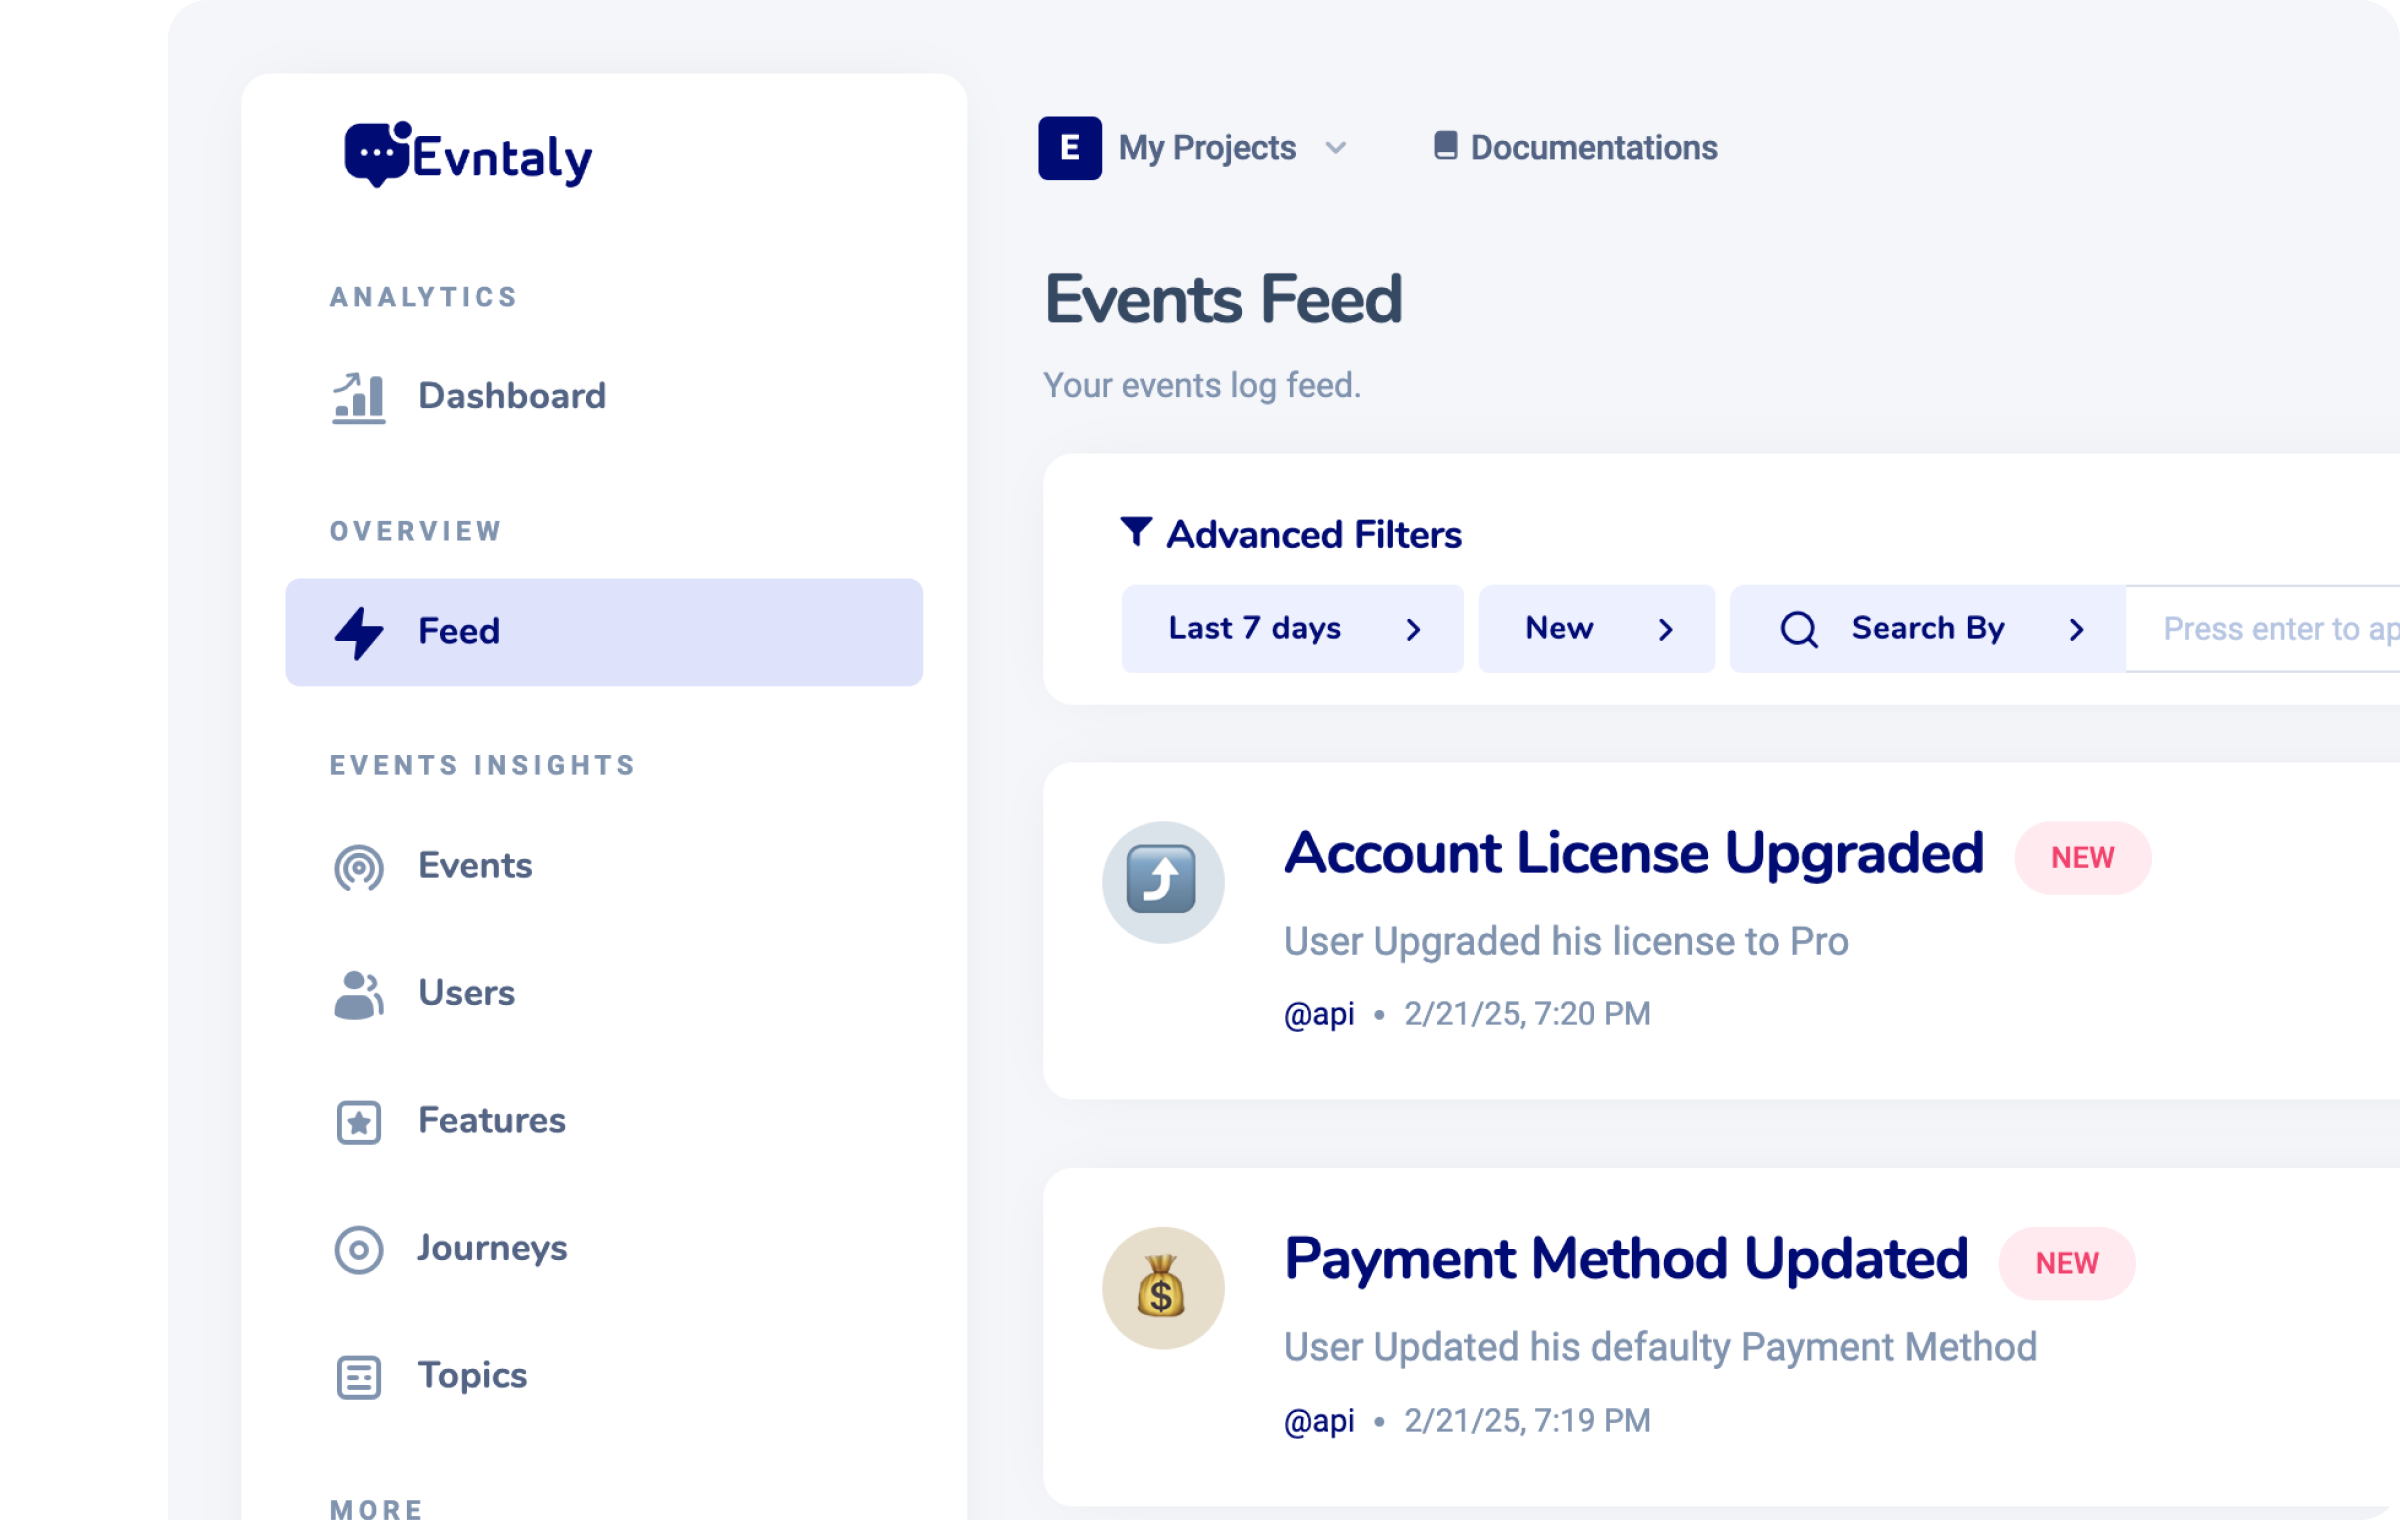Viewport: 2400px width, 1520px height.
Task: Click the NEW badge on Account License Upgraded
Action: coord(2082,858)
